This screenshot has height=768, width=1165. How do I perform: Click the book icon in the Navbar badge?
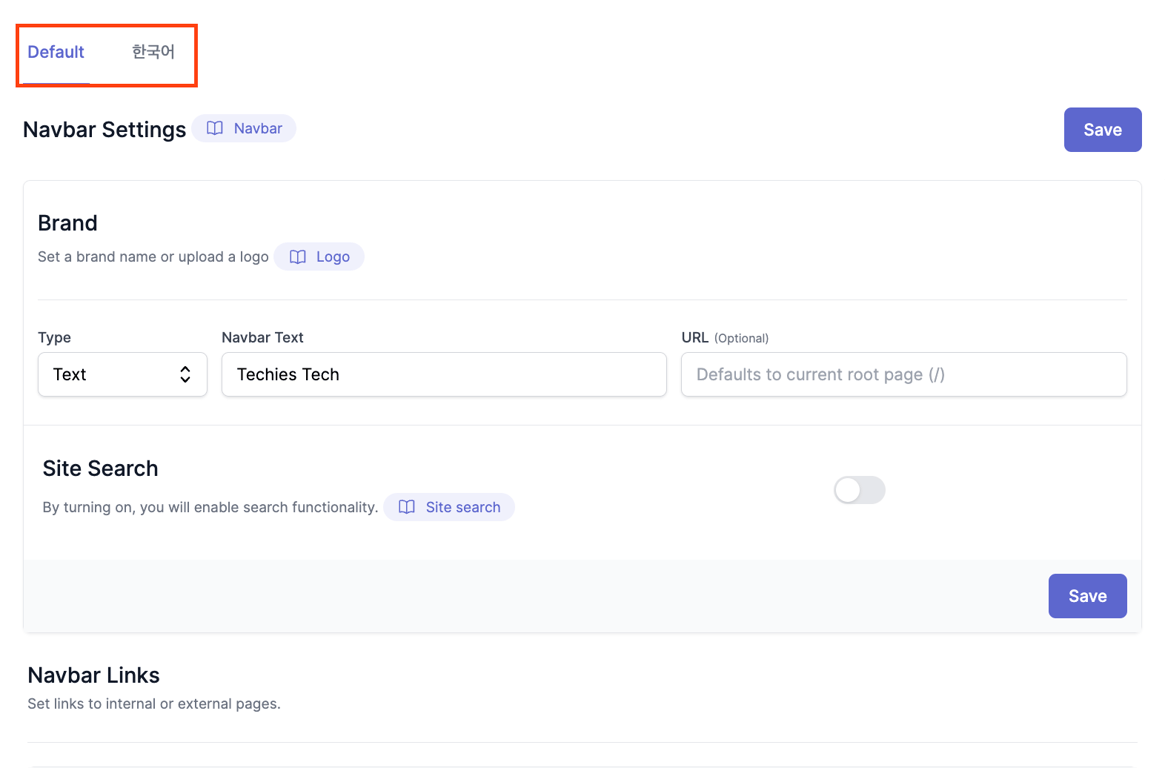click(215, 128)
